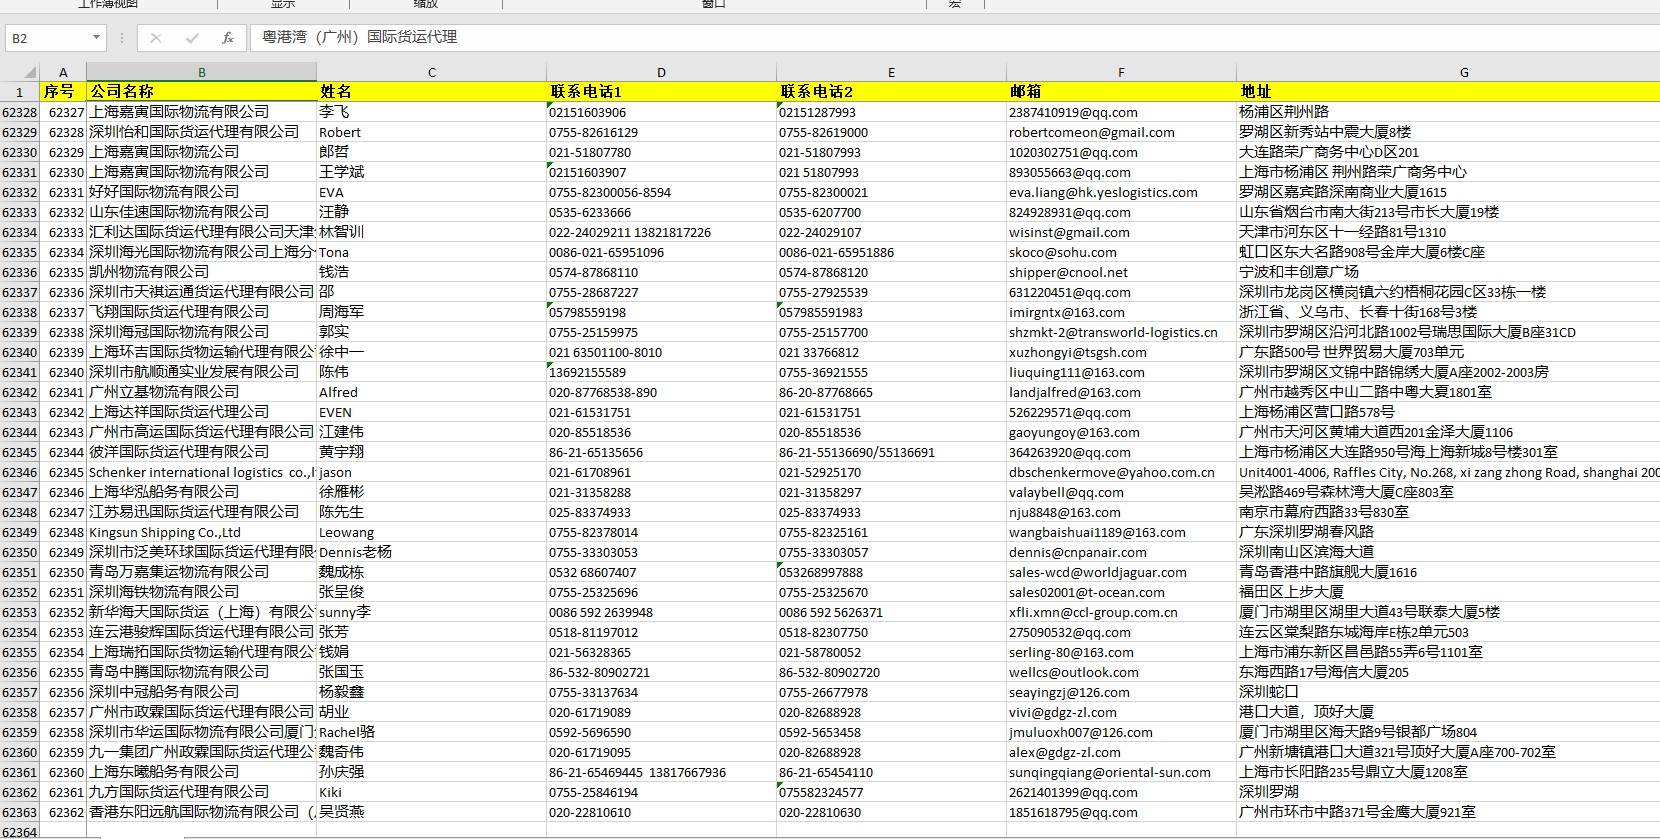Select email cell sunqingqiang@oriental-sun.com

pos(1121,772)
